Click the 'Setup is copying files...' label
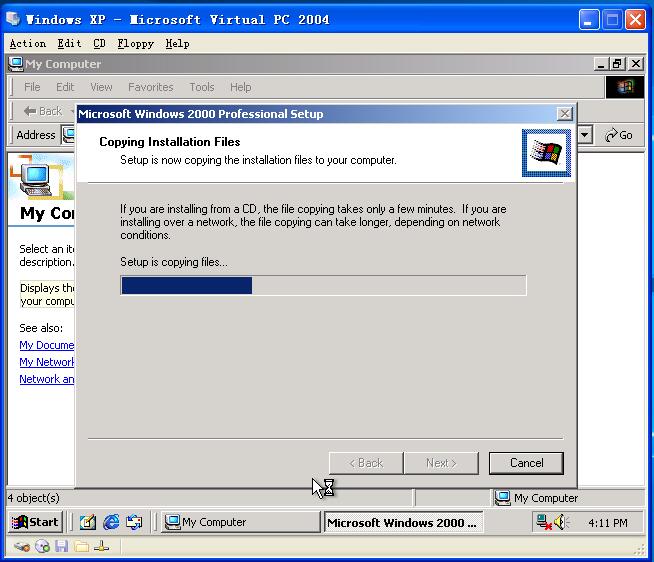The width and height of the screenshot is (654, 562). coord(174,262)
